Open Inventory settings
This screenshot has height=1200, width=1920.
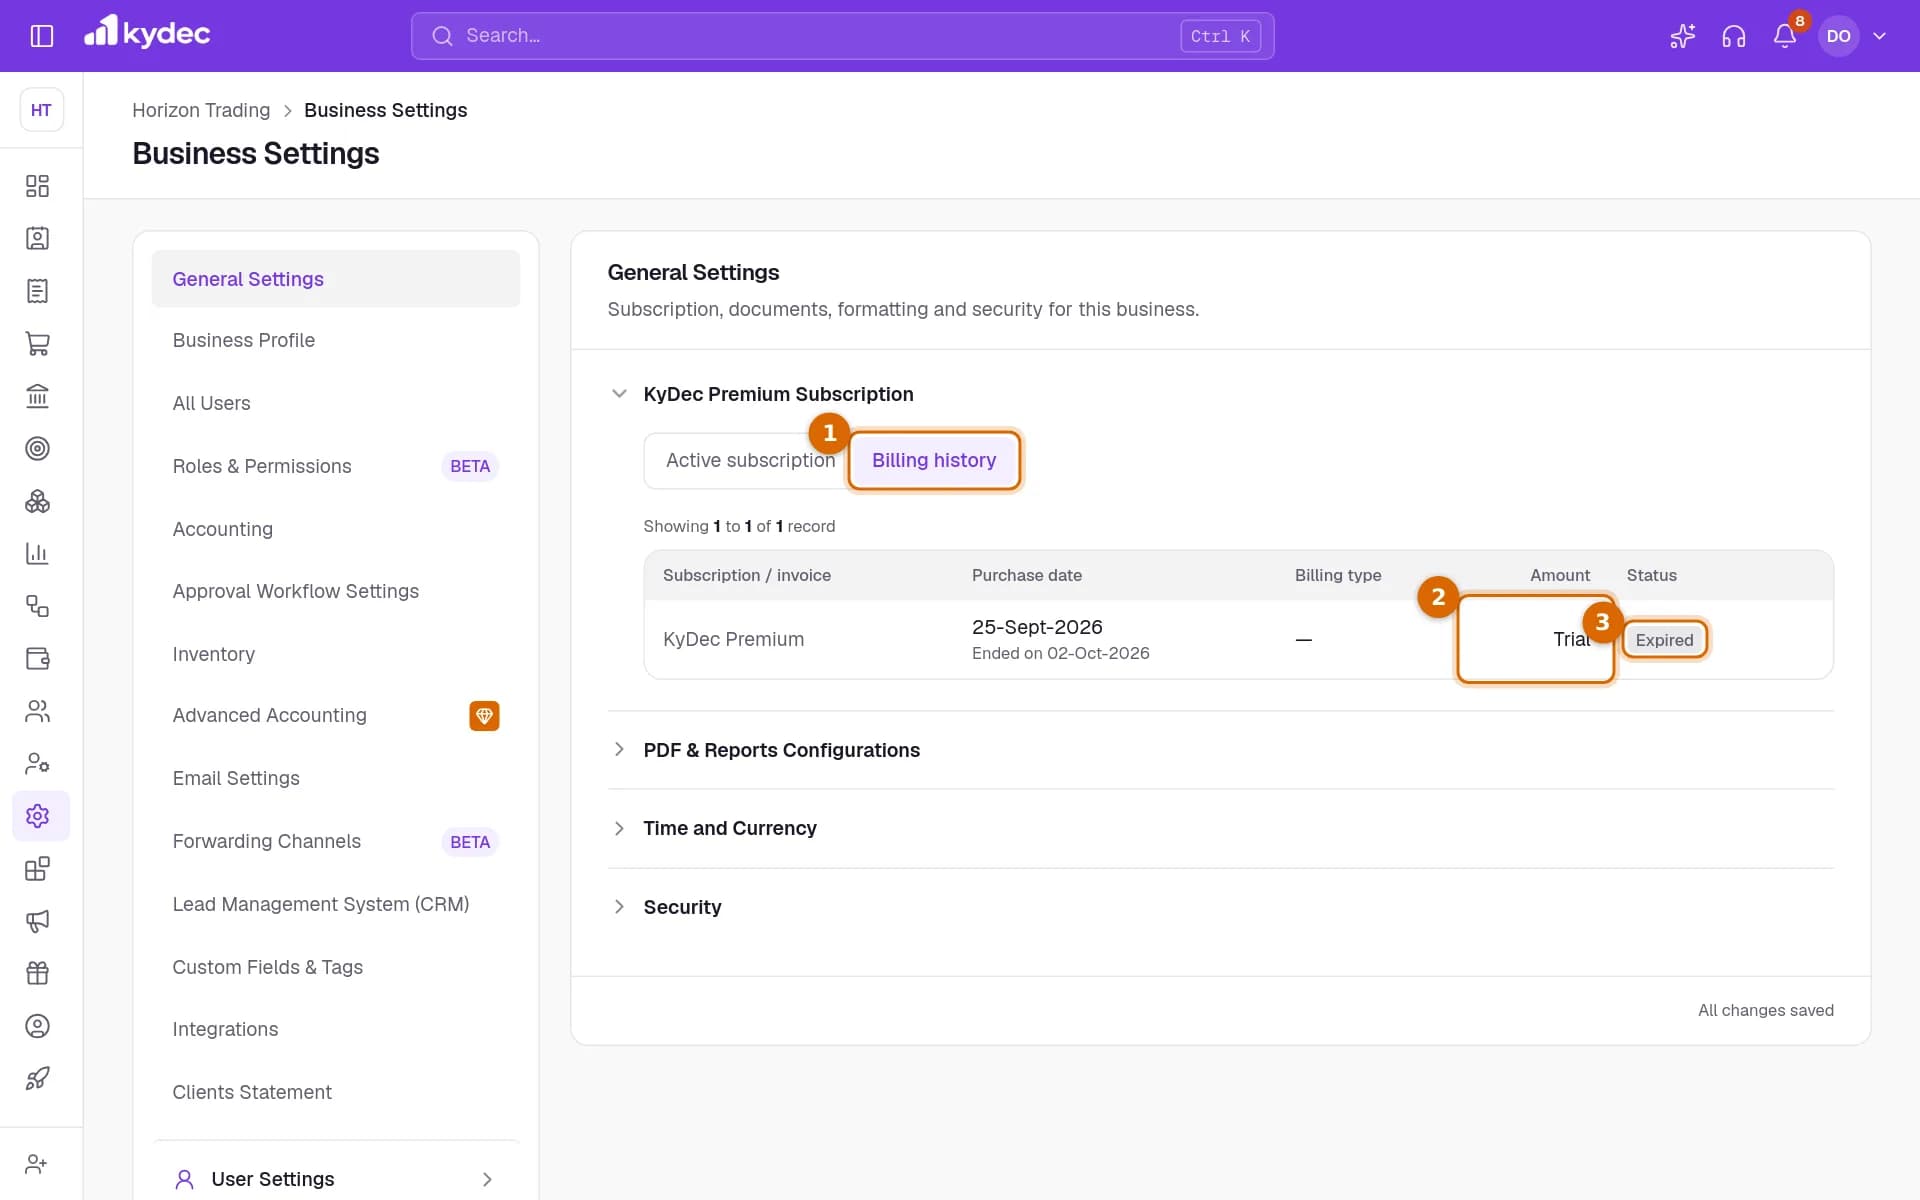point(336,654)
